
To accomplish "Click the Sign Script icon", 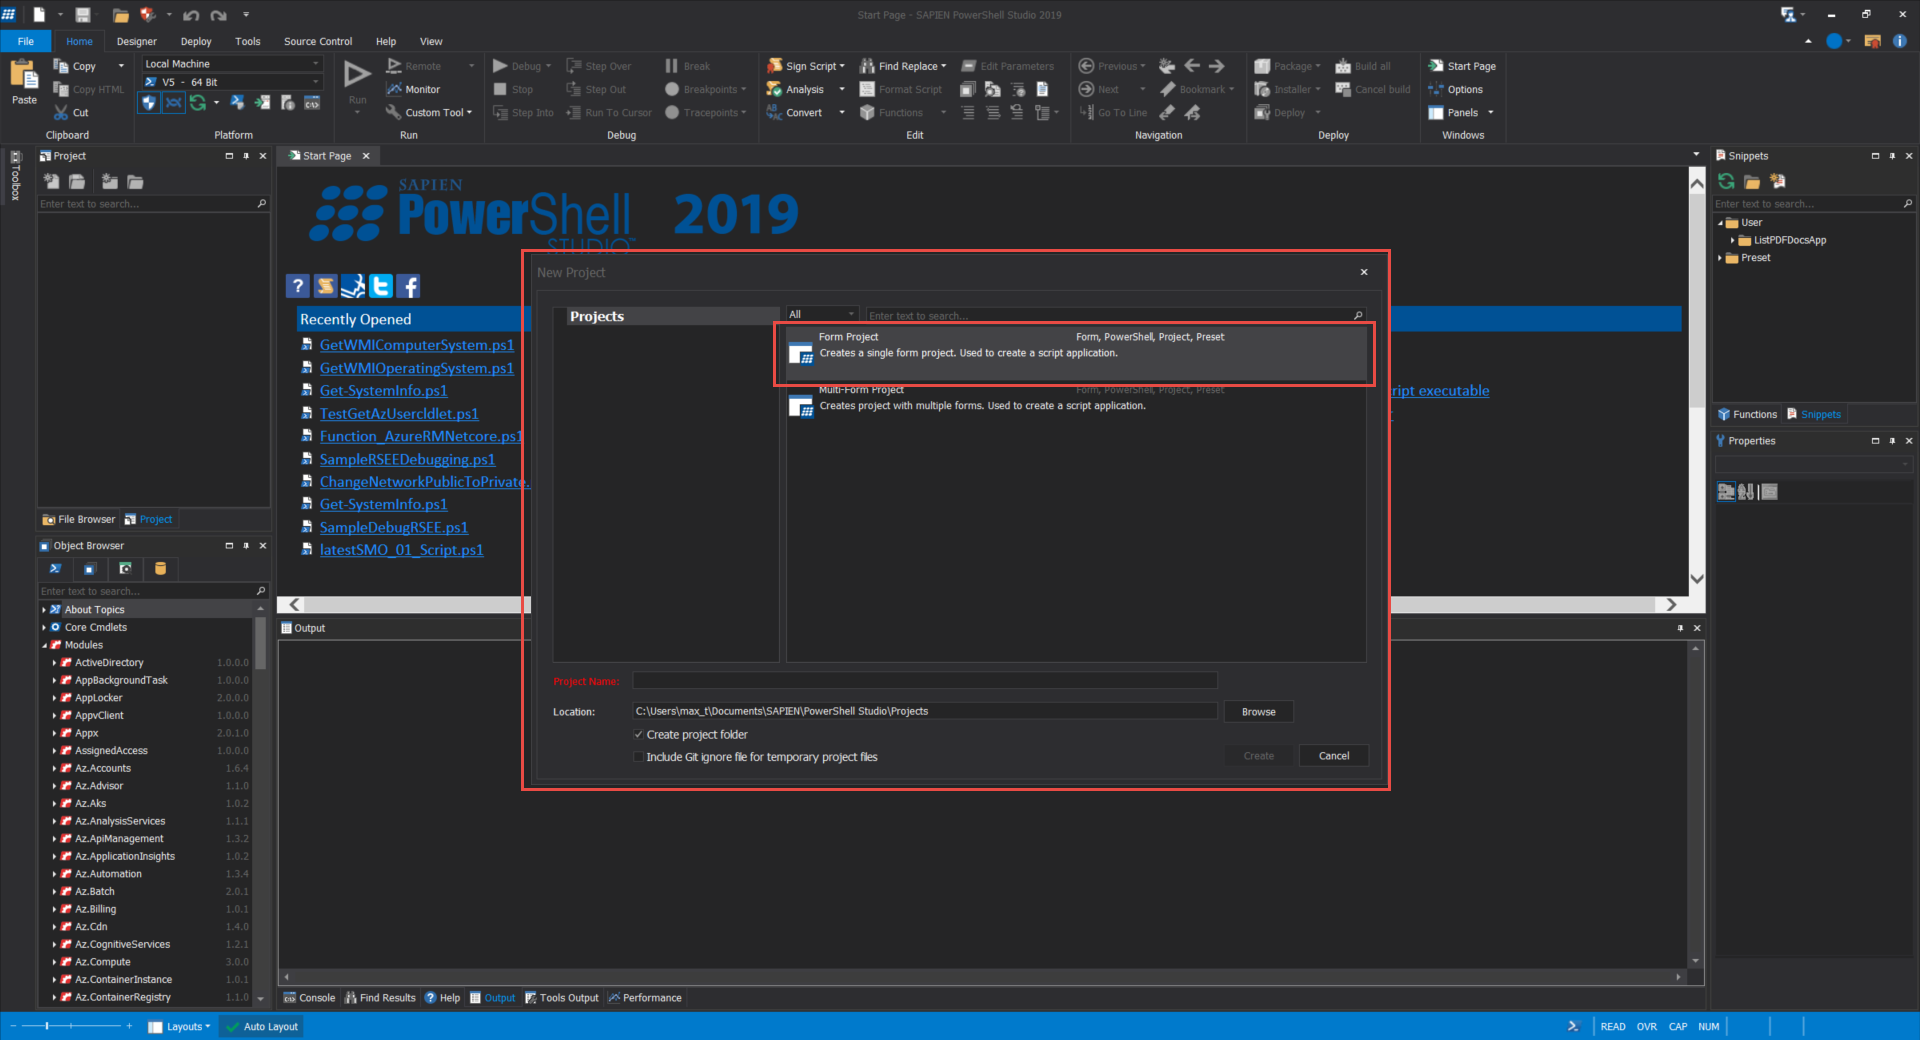I will click(x=775, y=66).
